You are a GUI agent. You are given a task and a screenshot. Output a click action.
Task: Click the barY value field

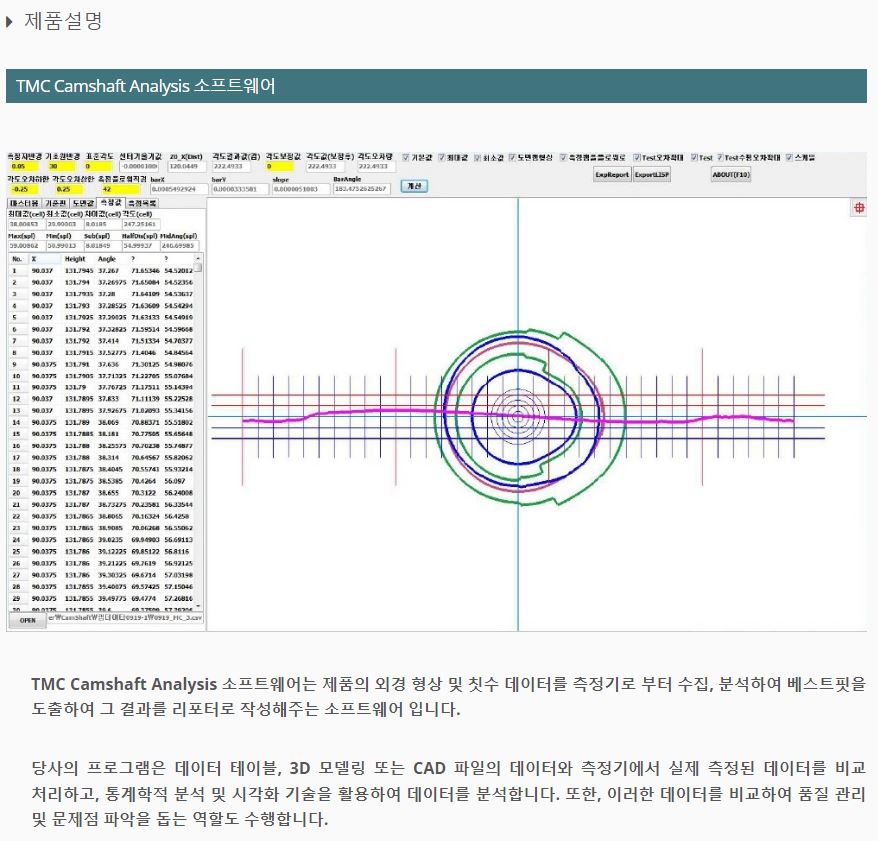(x=240, y=189)
